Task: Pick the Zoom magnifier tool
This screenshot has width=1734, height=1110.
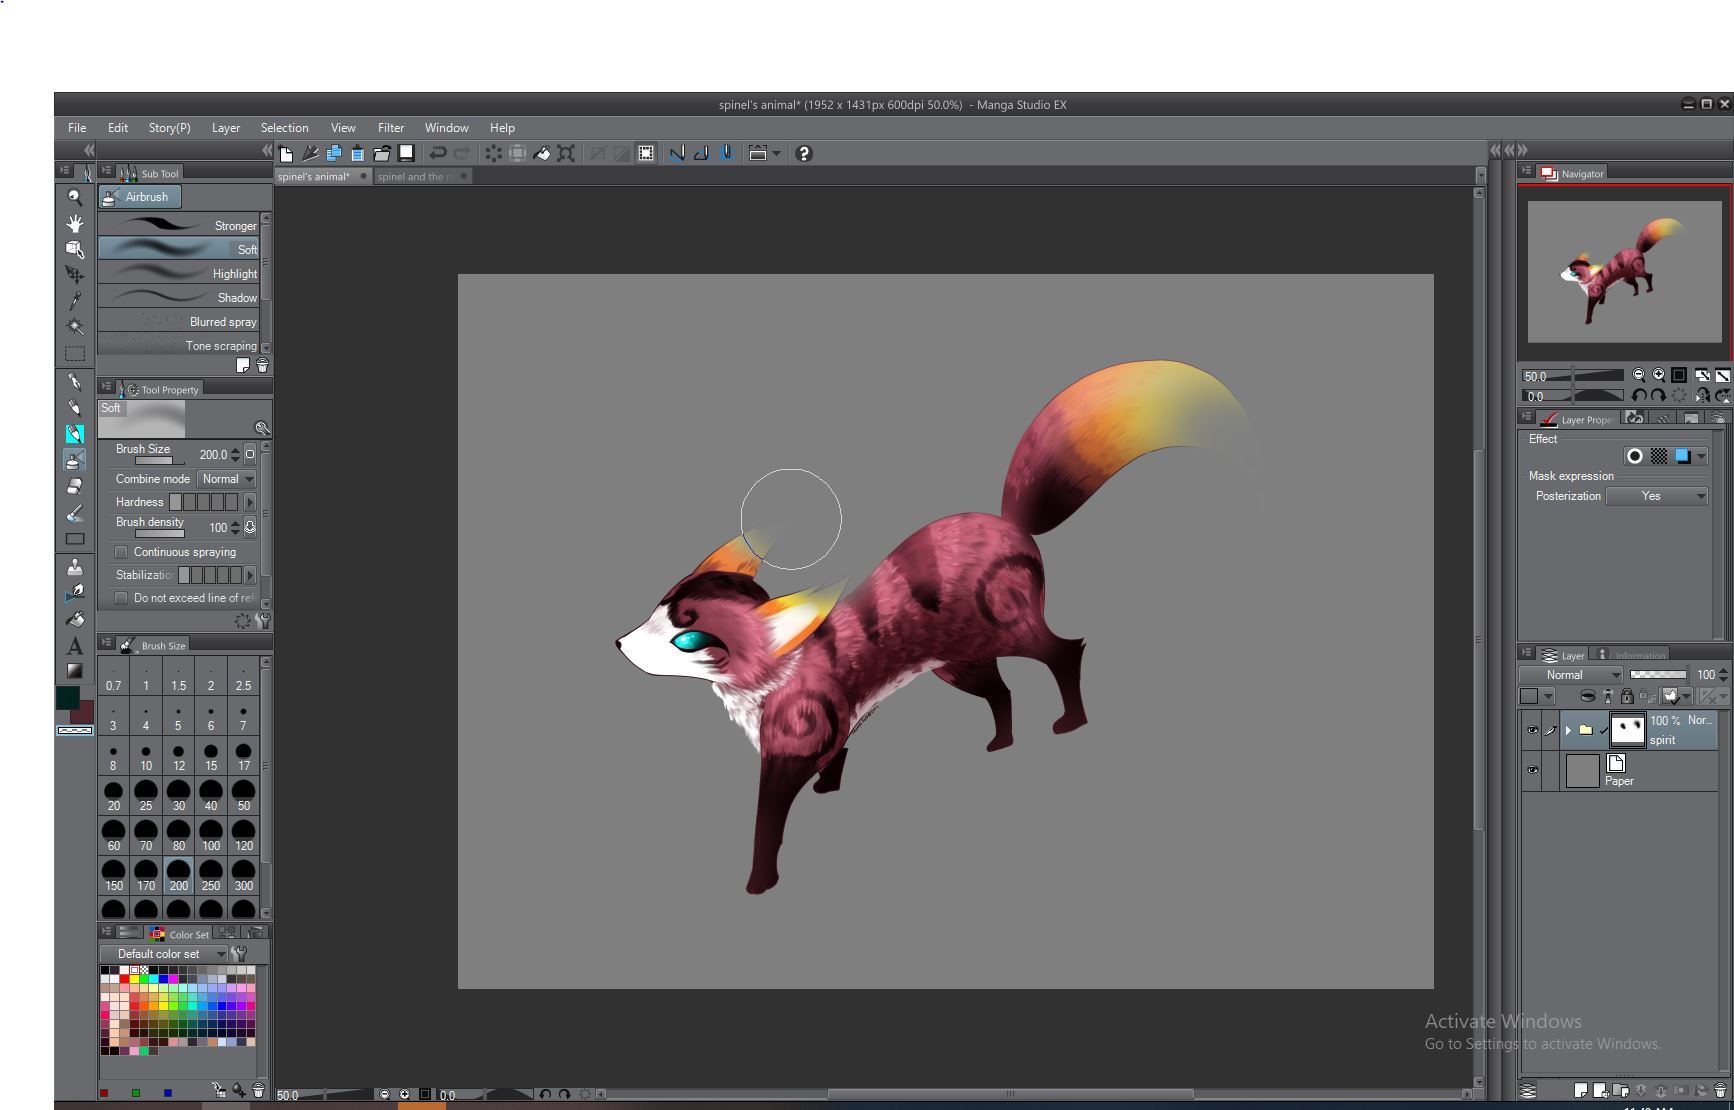Action: (x=74, y=197)
